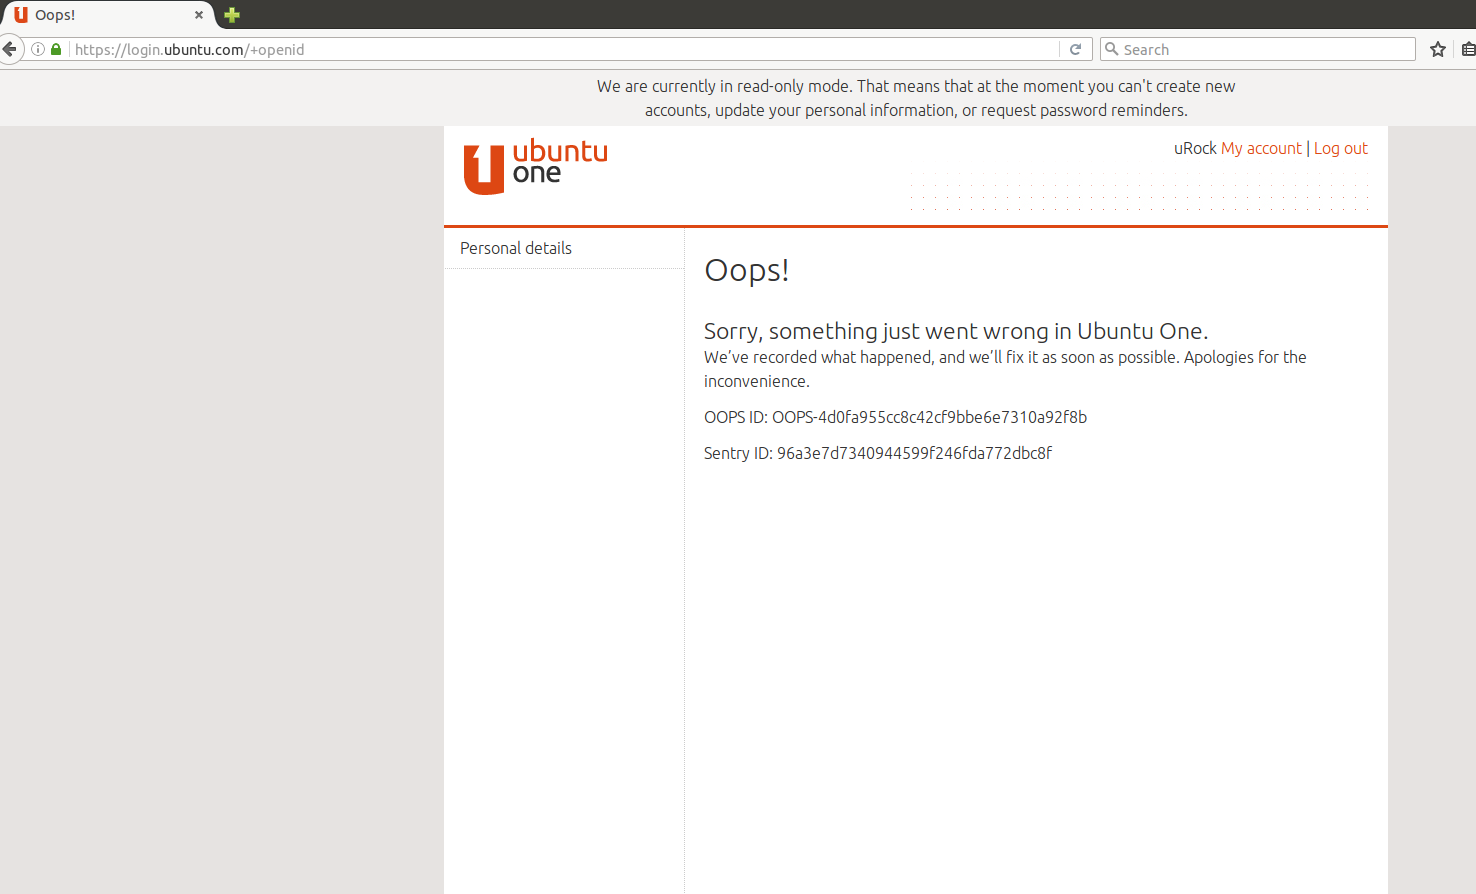Click the Oops! page heading
This screenshot has height=894, width=1476.
tap(747, 270)
